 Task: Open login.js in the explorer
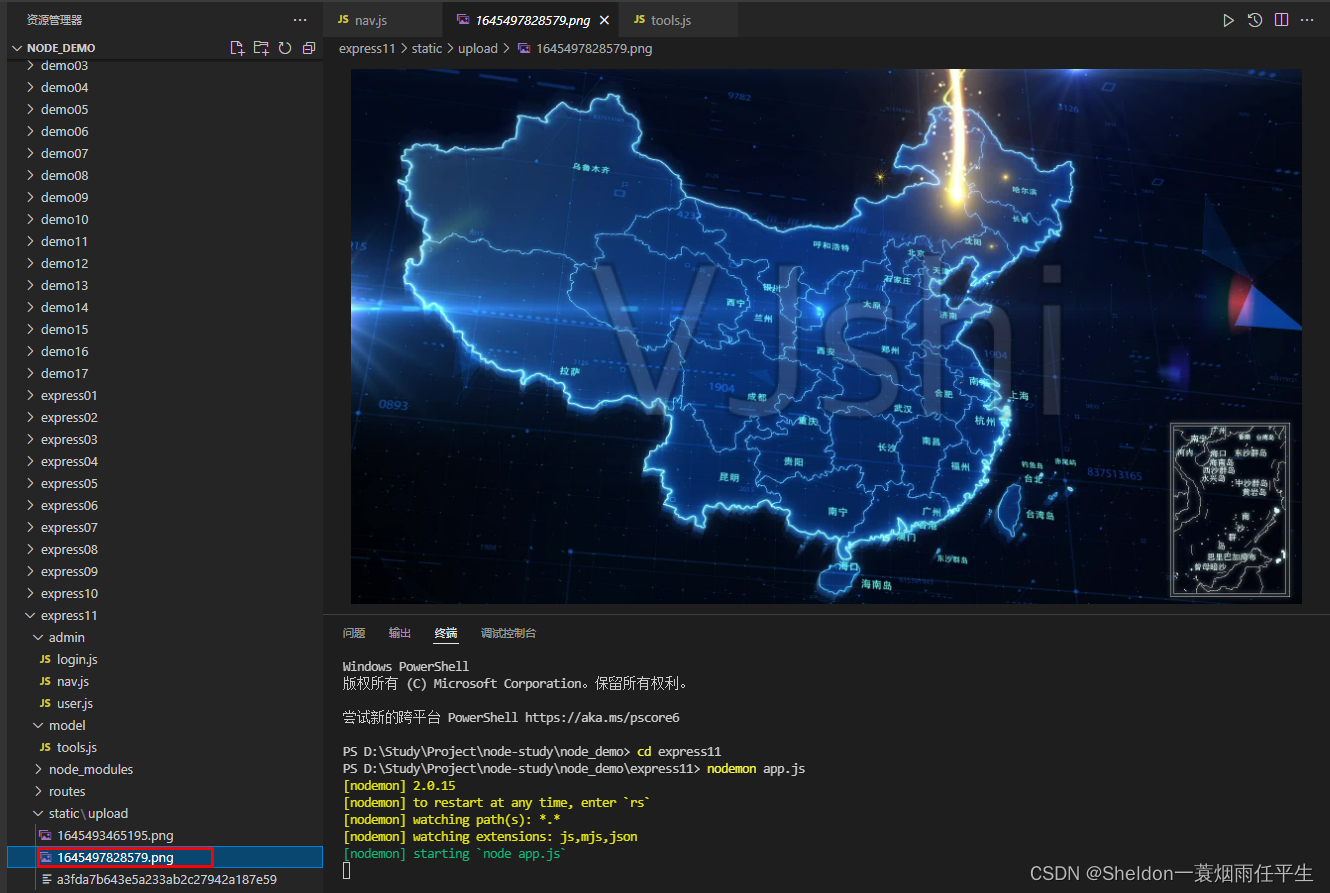tap(165, 659)
